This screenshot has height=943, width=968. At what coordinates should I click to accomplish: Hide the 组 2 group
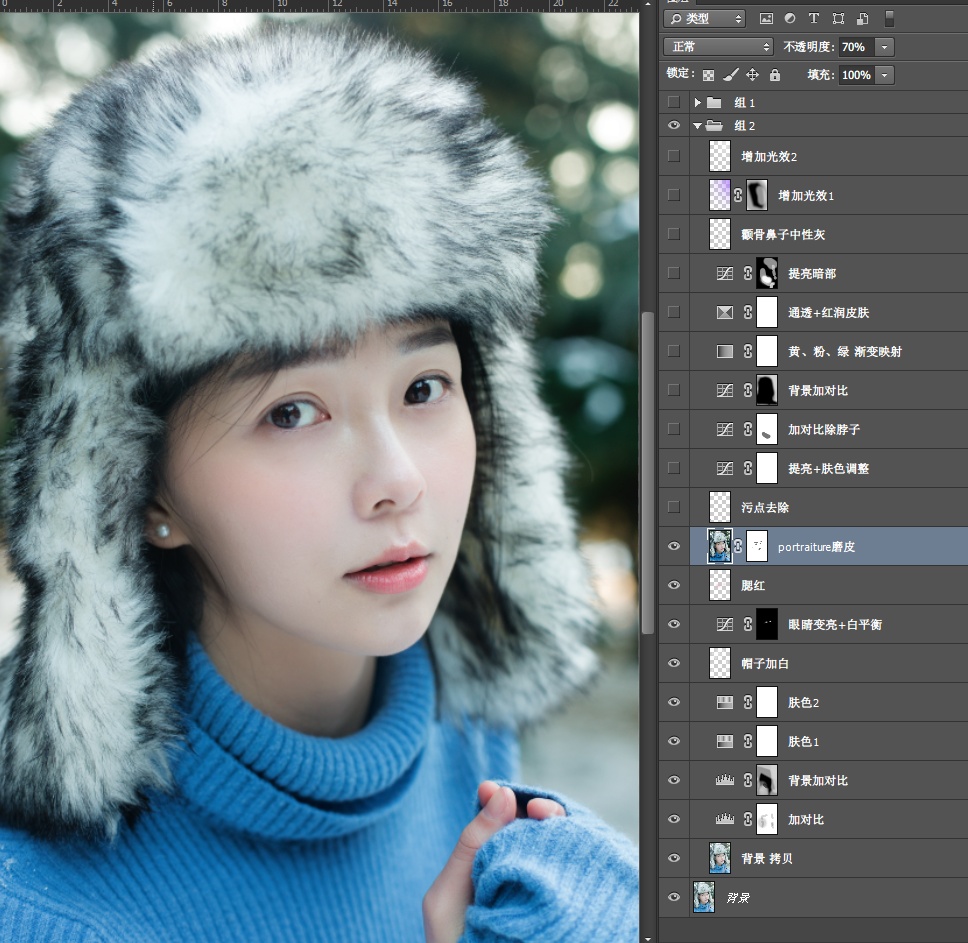point(674,125)
